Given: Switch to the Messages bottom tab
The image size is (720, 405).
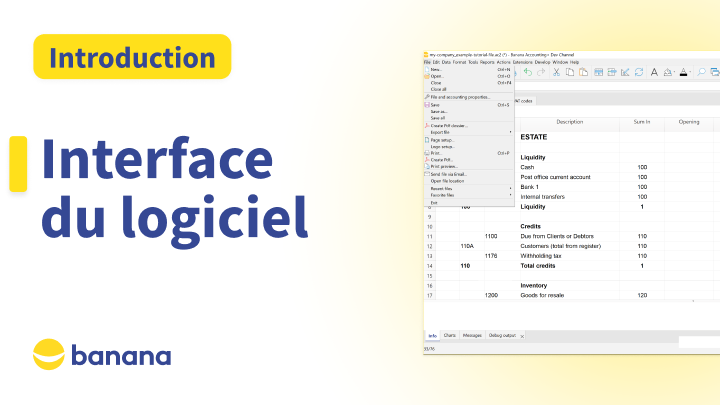Looking at the screenshot, I should [472, 336].
